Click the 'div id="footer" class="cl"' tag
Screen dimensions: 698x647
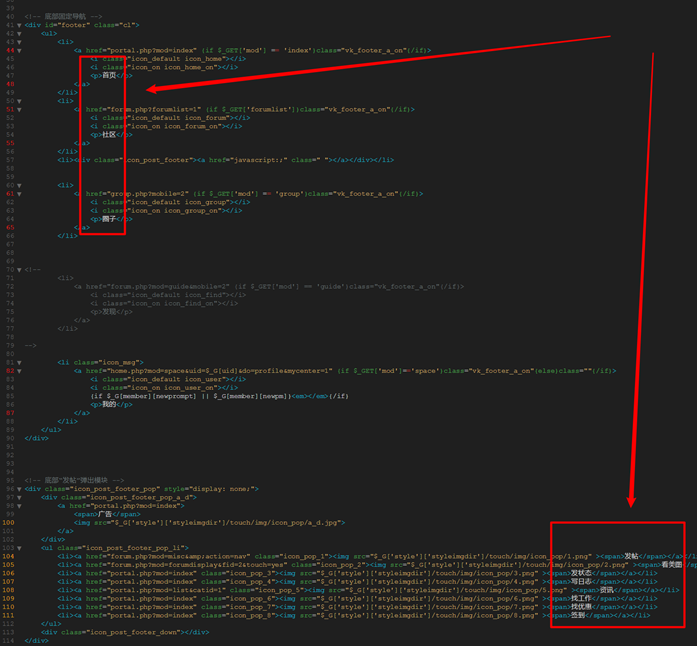click(82, 25)
